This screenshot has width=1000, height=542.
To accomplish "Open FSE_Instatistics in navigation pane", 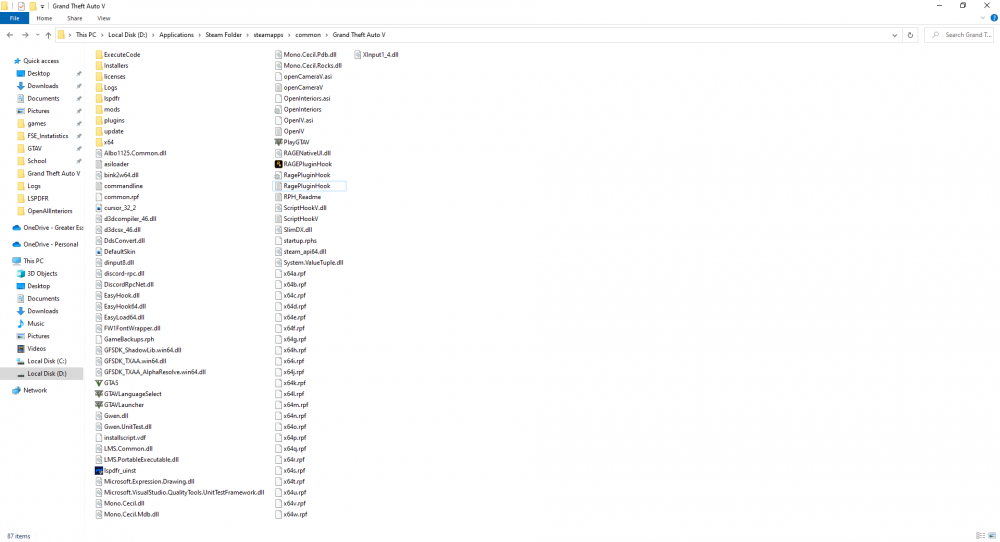I will coord(47,136).
